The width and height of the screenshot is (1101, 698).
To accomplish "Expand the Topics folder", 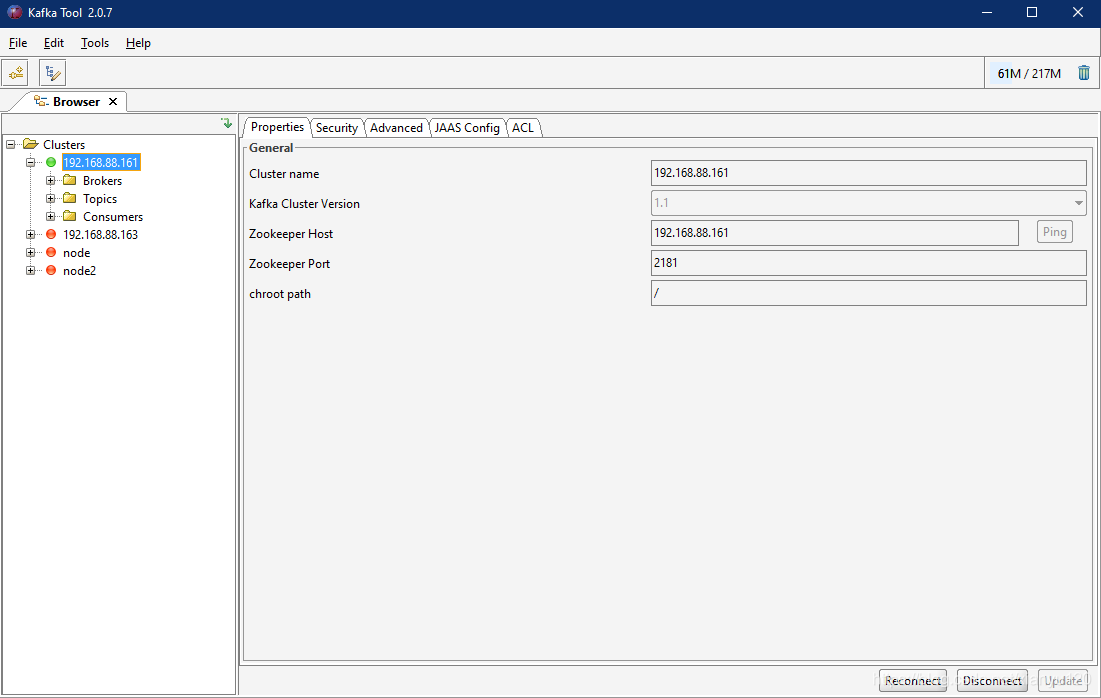I will tap(50, 199).
